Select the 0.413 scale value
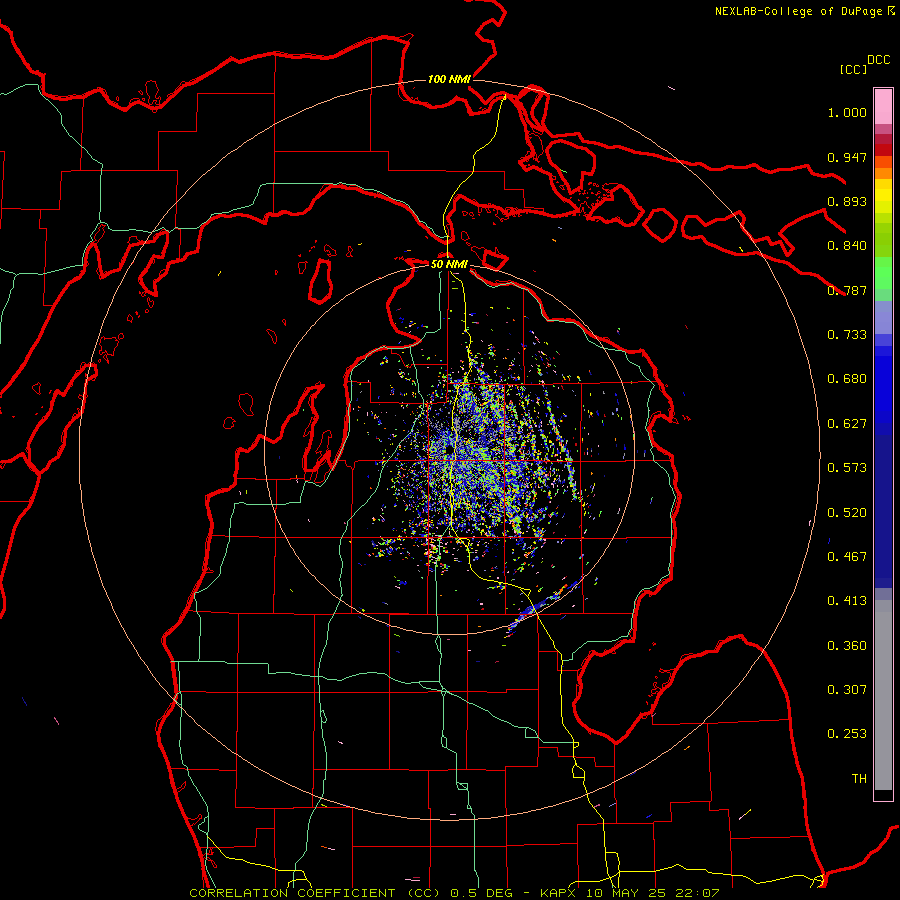This screenshot has height=900, width=900. [847, 601]
